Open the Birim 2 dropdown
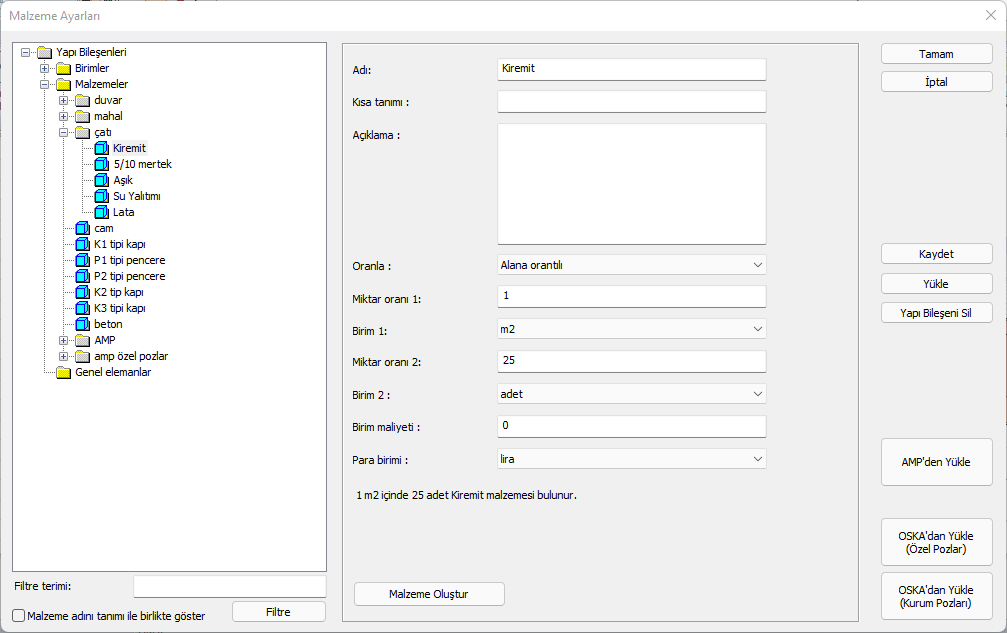The height and width of the screenshot is (633, 1007). pos(631,394)
